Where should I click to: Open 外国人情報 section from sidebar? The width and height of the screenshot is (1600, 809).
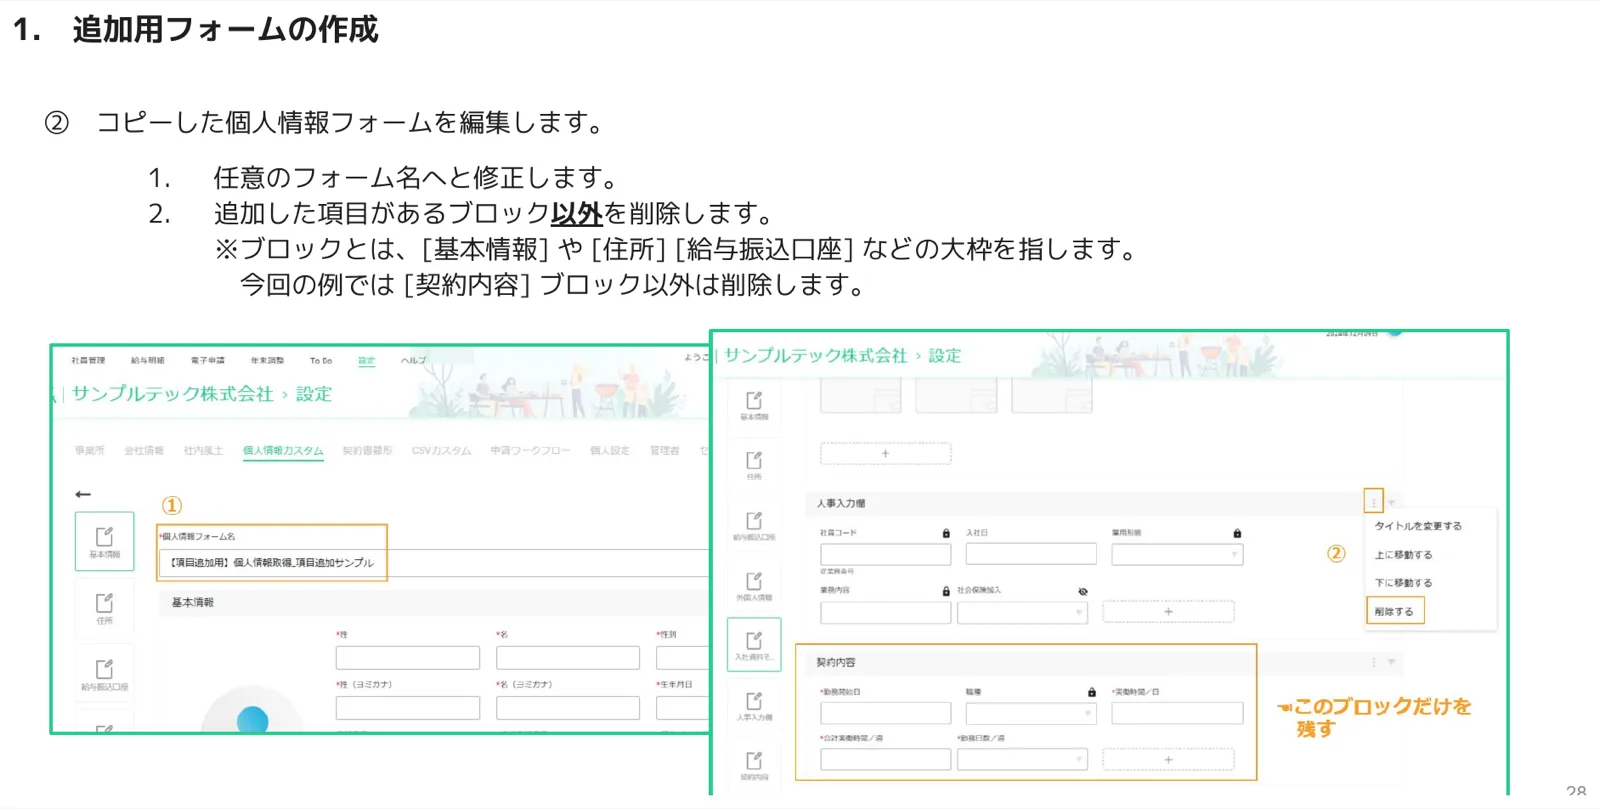[x=754, y=585]
